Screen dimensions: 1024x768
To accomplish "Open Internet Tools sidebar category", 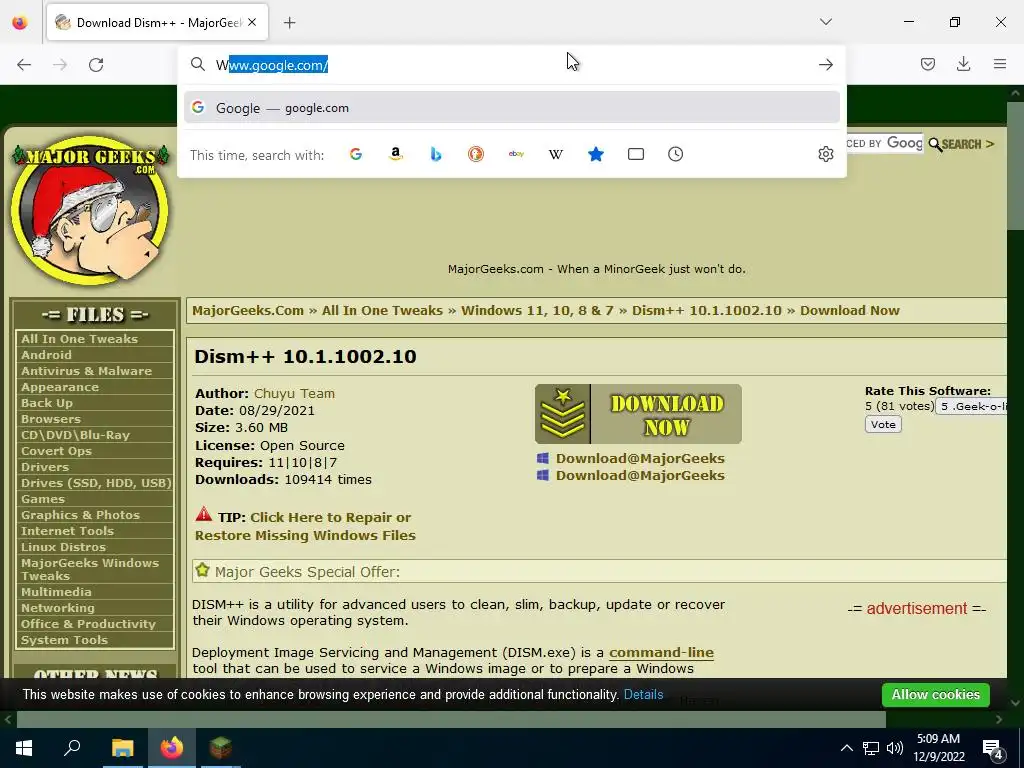I will point(67,531).
